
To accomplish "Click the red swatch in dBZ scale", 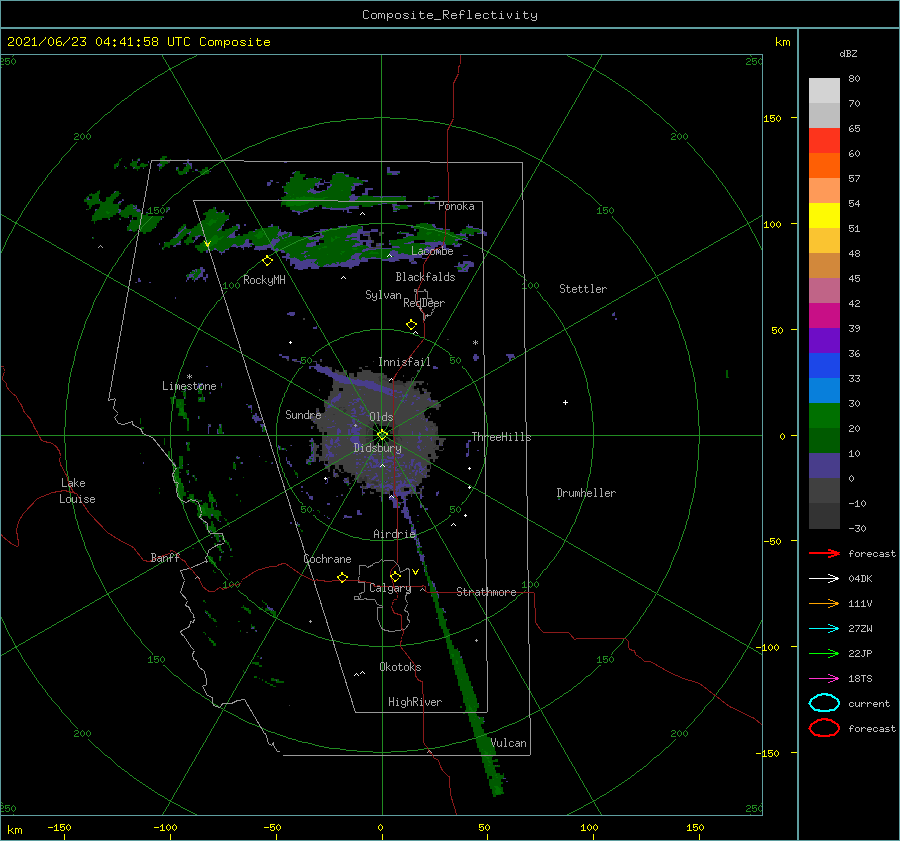I will [x=824, y=141].
